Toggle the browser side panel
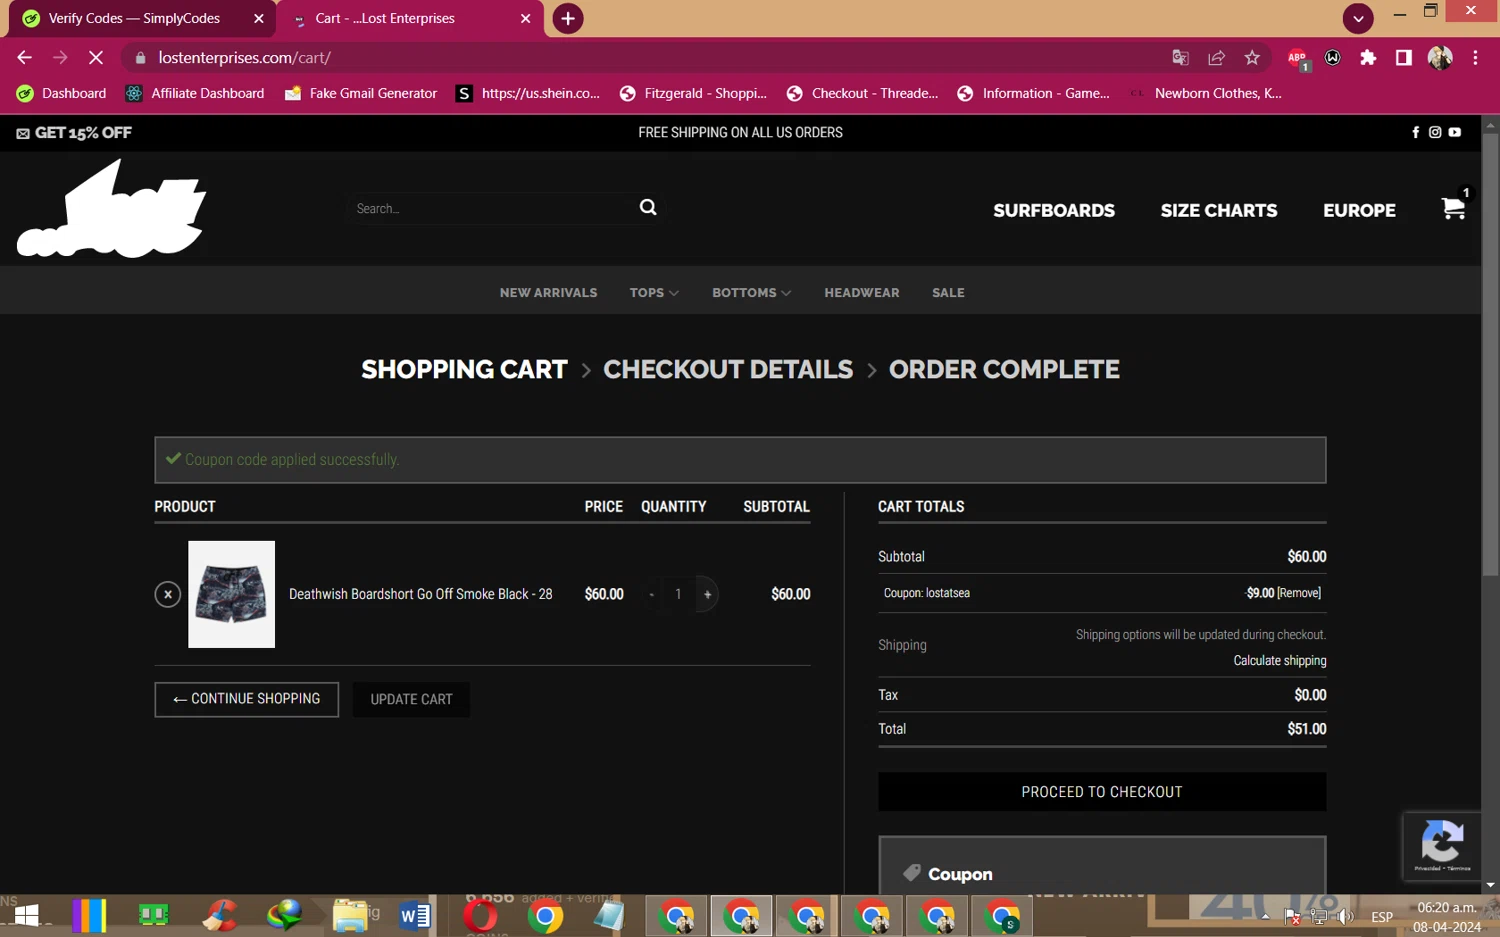The height and width of the screenshot is (937, 1500). pyautogui.click(x=1404, y=58)
